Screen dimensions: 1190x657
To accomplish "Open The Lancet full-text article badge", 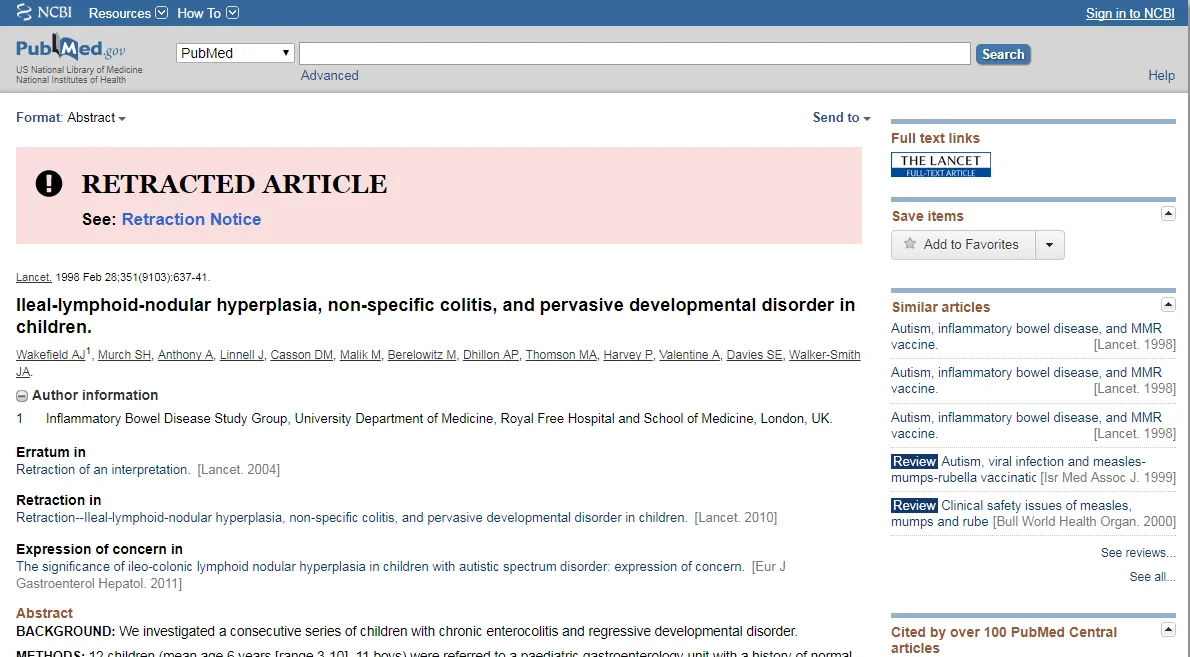I will point(940,165).
